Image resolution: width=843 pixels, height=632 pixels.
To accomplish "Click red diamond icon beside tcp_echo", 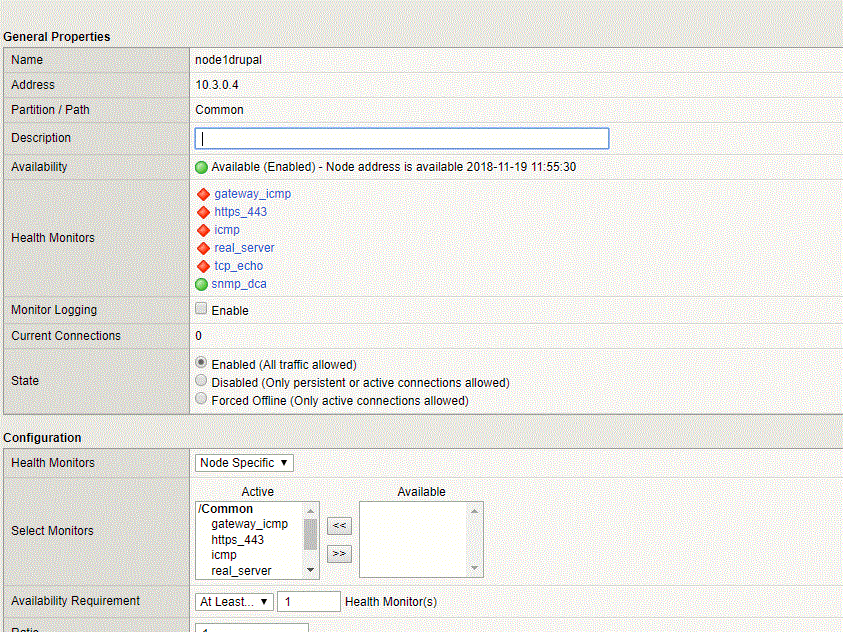I will pos(203,266).
